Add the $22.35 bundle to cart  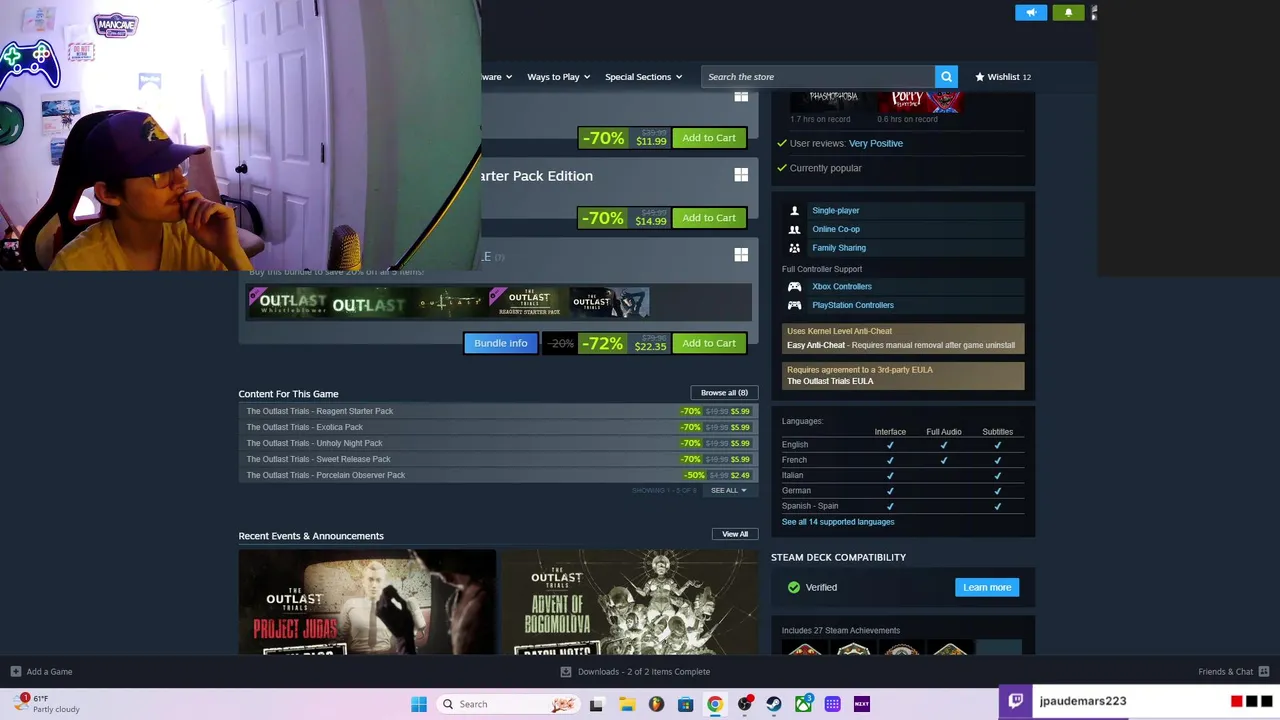click(709, 343)
